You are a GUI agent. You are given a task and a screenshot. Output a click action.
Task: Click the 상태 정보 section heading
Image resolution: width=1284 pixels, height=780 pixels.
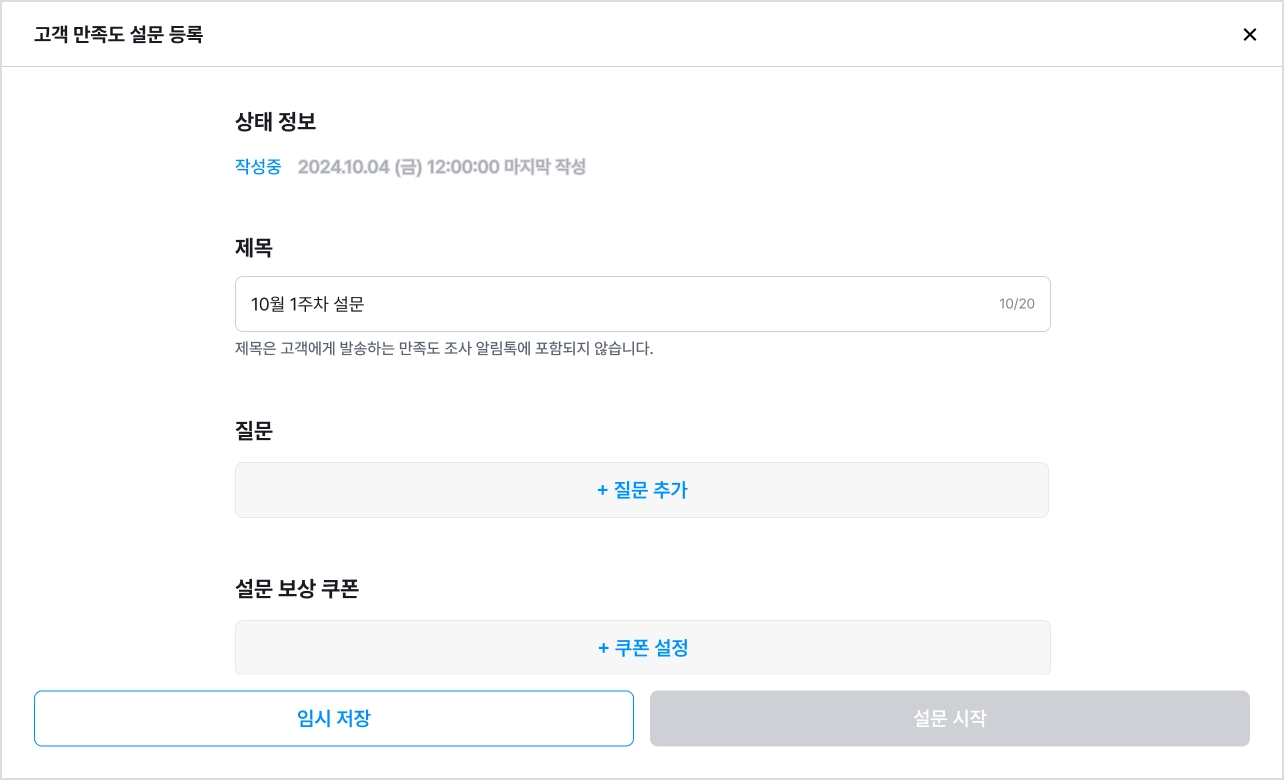click(275, 123)
